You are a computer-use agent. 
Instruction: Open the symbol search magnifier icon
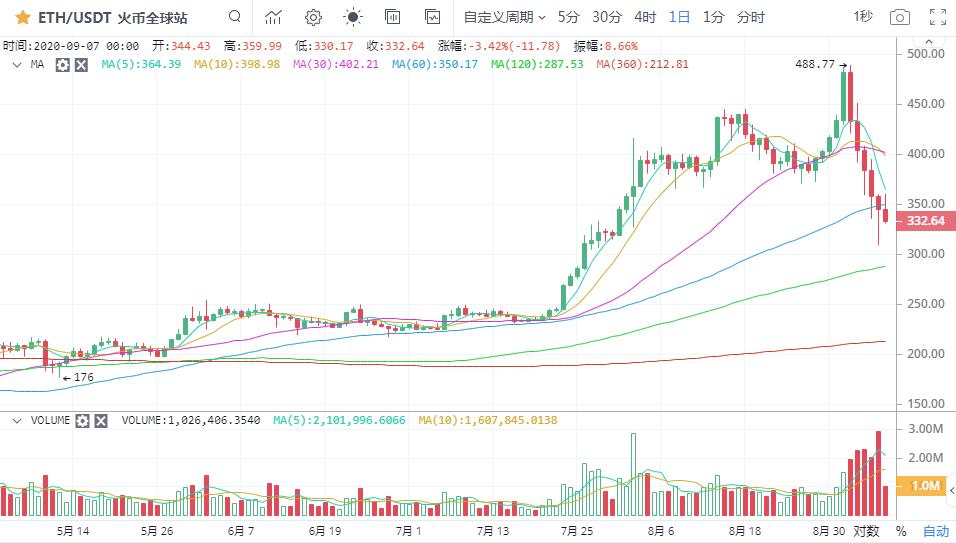235,16
